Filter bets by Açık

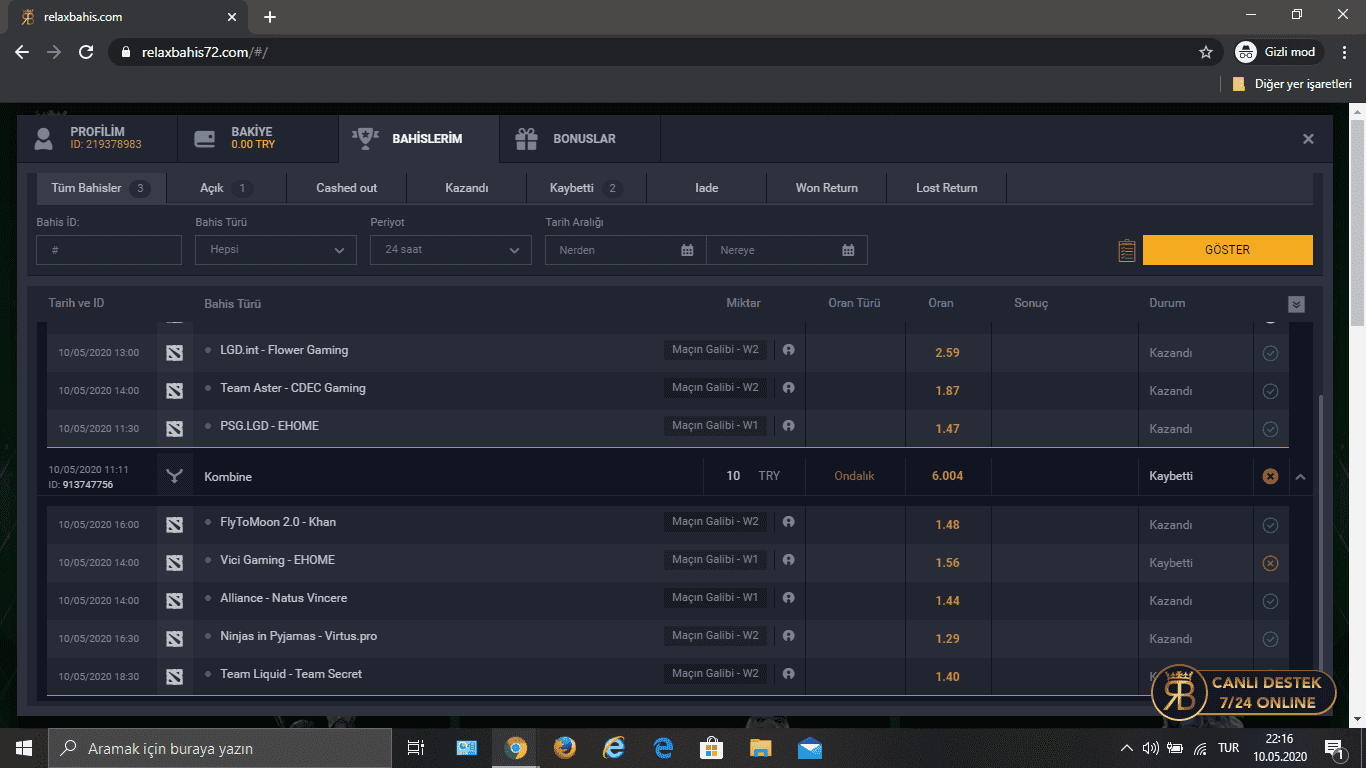[x=226, y=188]
